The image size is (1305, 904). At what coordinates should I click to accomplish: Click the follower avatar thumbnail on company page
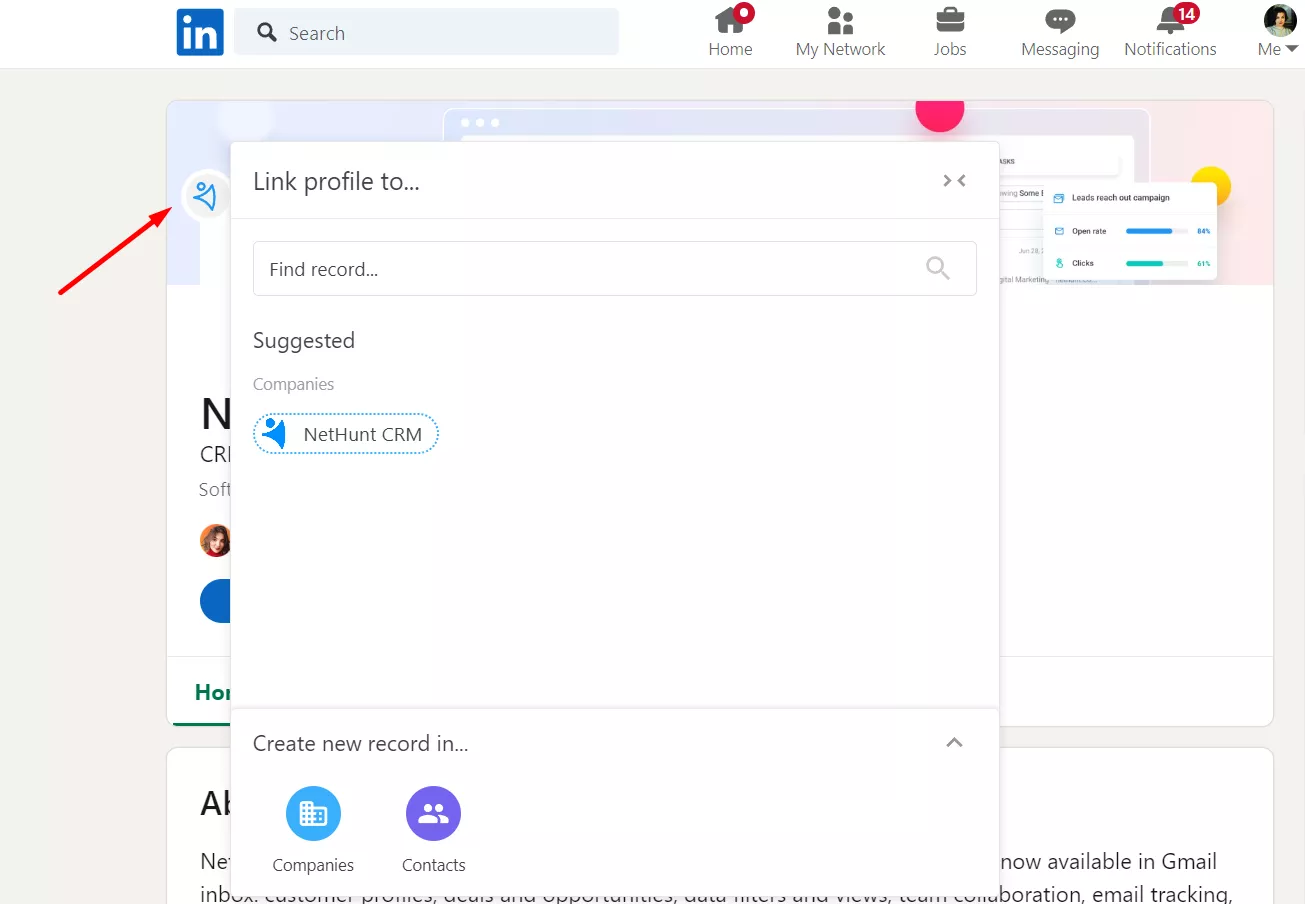coord(215,540)
